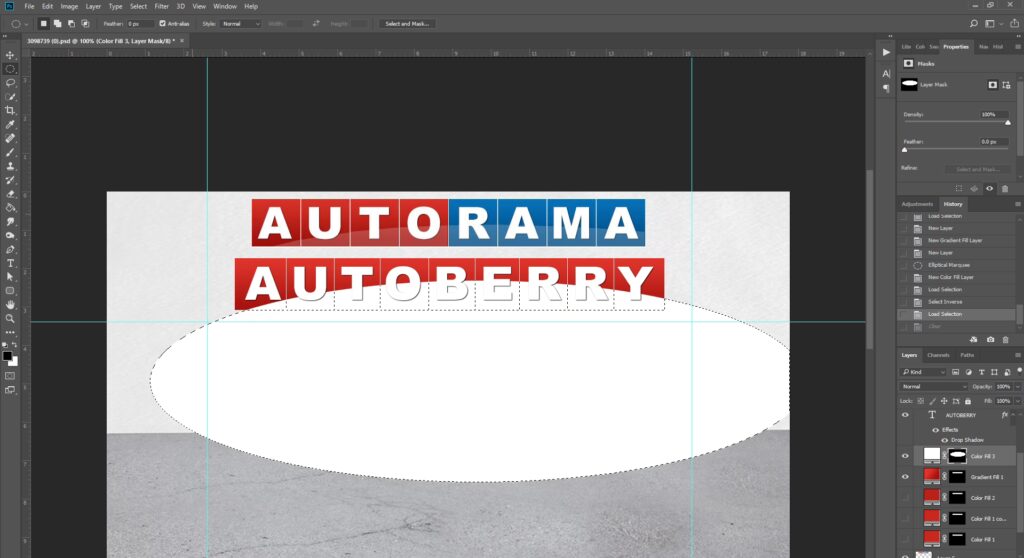1024x558 pixels.
Task: Choose the Horizontal Type tool
Action: (x=10, y=263)
